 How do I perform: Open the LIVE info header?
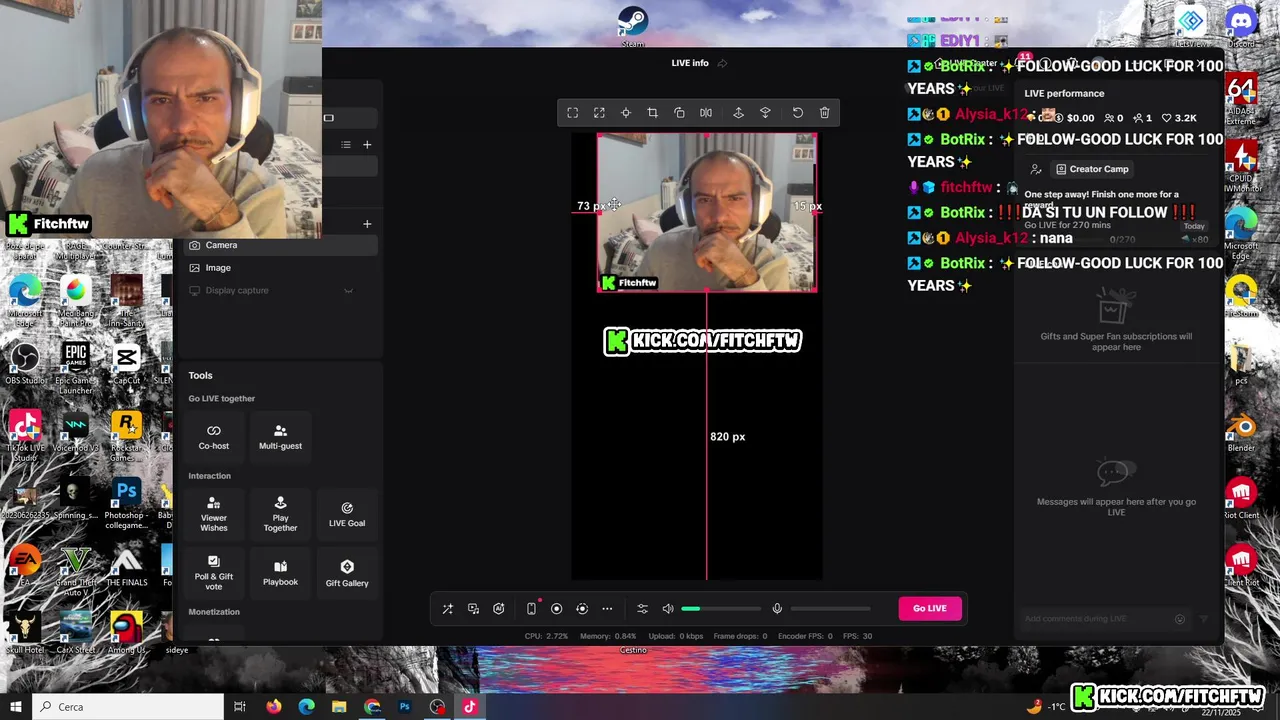point(690,63)
